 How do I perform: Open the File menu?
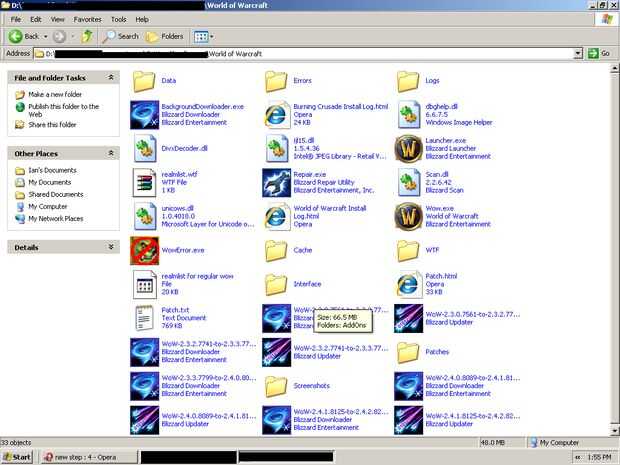click(16, 19)
